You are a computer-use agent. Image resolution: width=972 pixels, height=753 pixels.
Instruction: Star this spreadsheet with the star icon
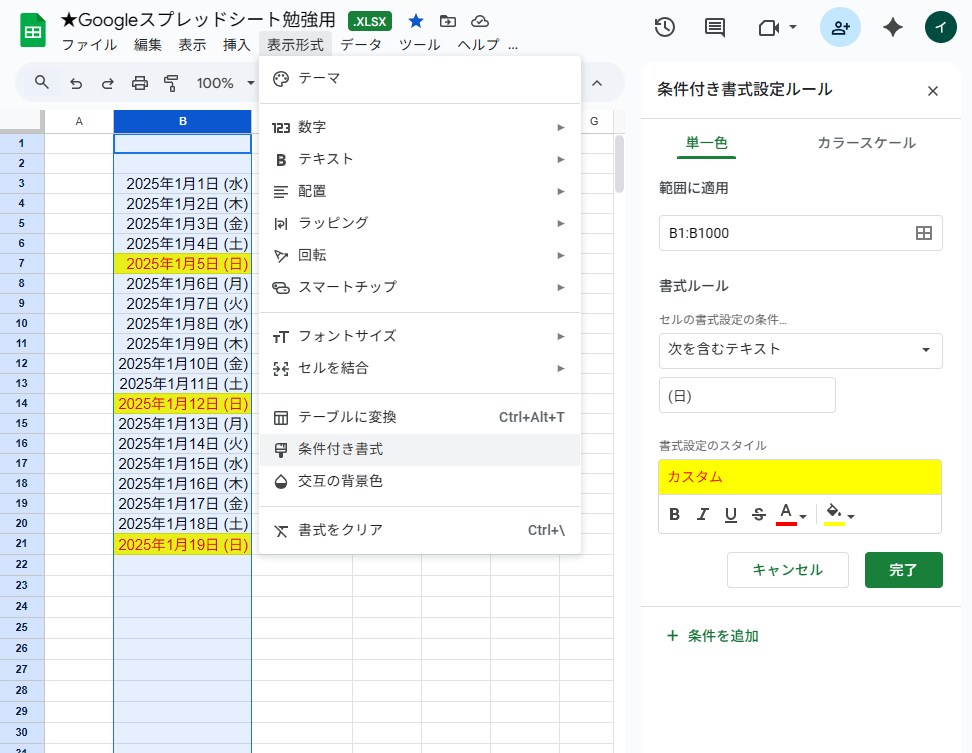pos(416,21)
